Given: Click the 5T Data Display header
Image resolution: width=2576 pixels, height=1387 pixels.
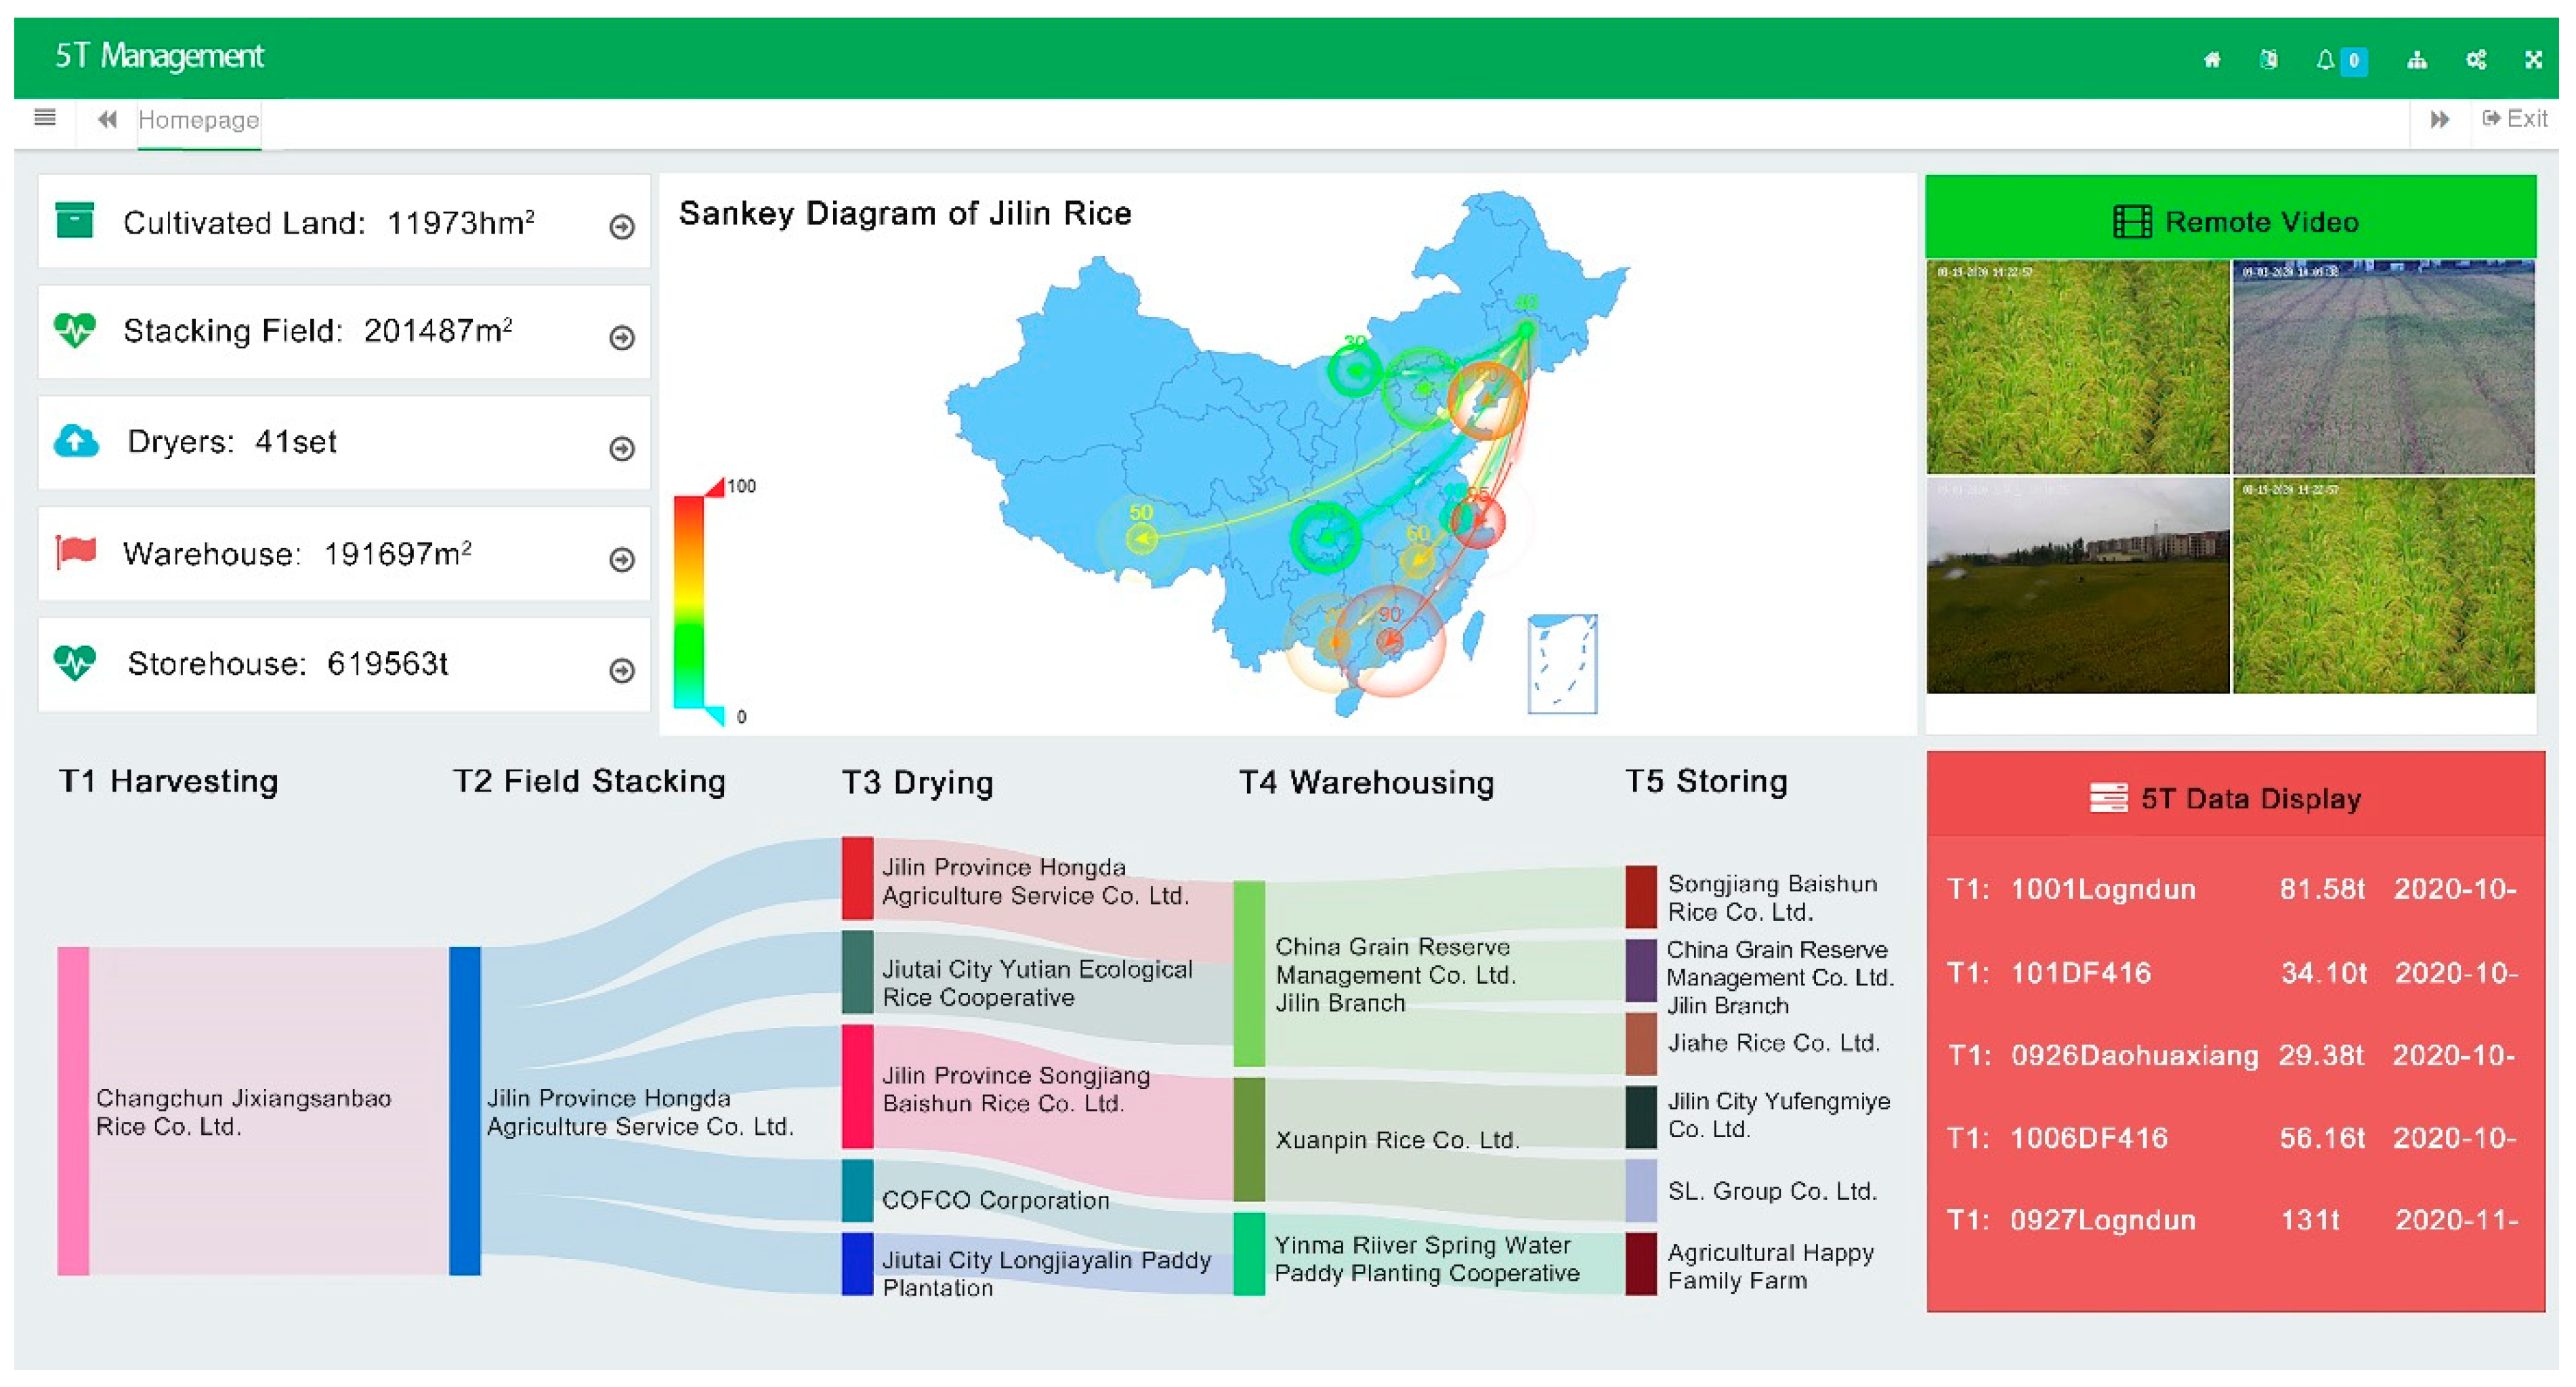Looking at the screenshot, I should (2235, 794).
